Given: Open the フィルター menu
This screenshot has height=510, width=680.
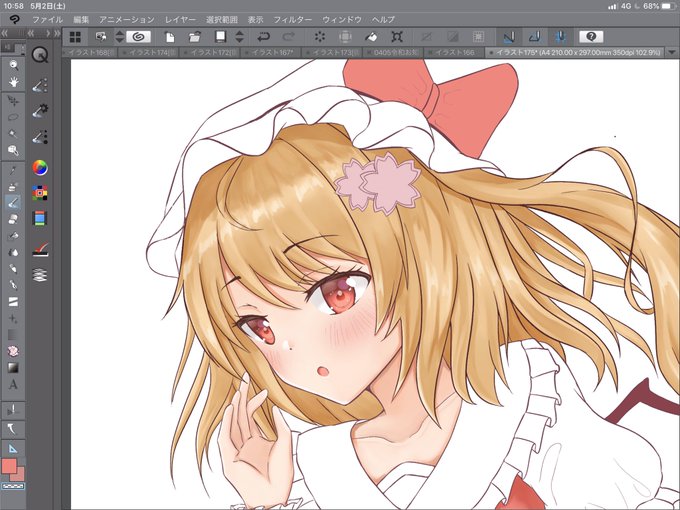Looking at the screenshot, I should coord(293,20).
